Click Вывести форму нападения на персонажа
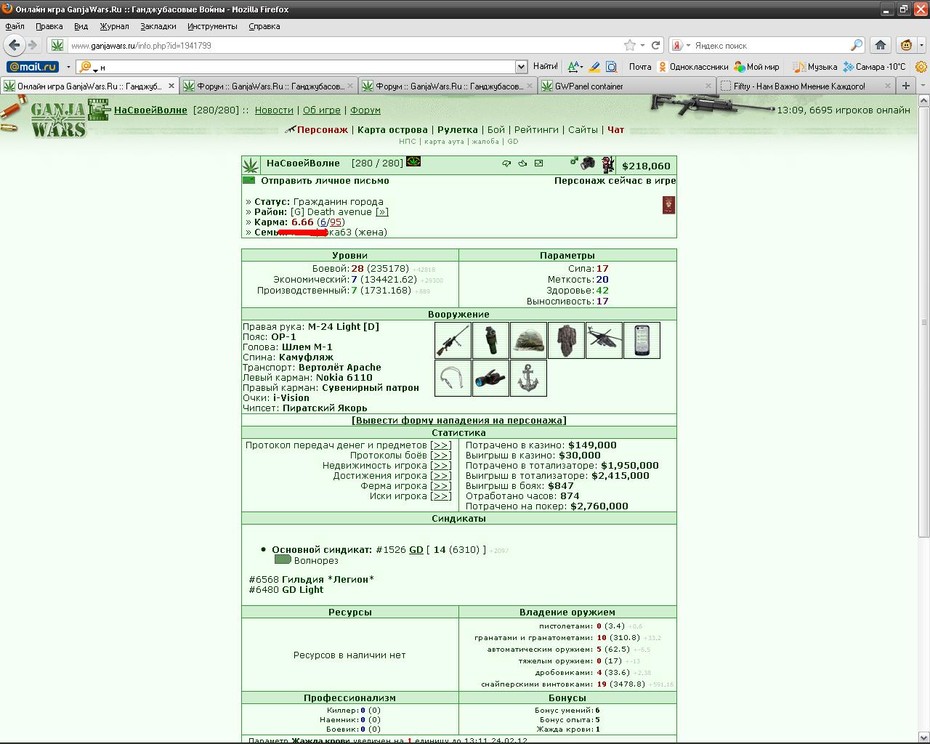 tap(459, 420)
